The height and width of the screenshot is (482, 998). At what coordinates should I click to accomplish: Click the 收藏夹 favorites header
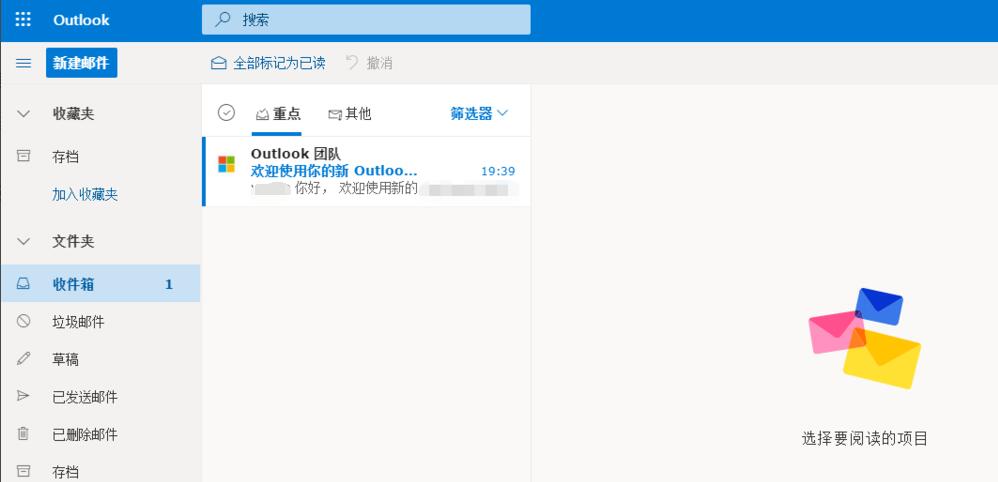point(73,114)
